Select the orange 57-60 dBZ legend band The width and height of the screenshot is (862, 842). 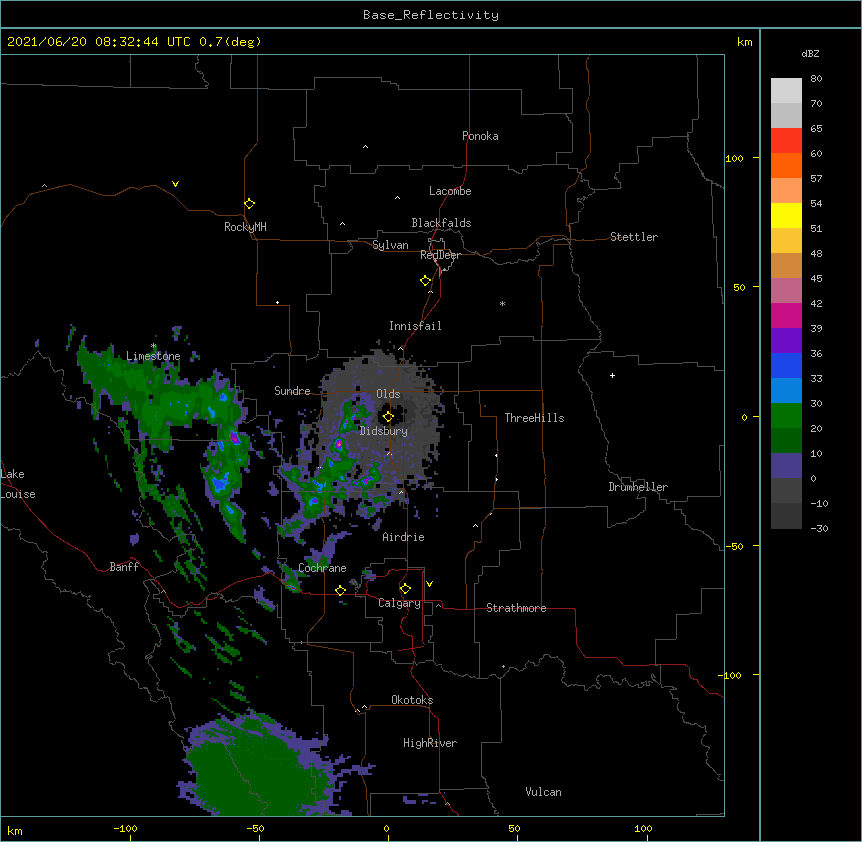click(x=786, y=165)
